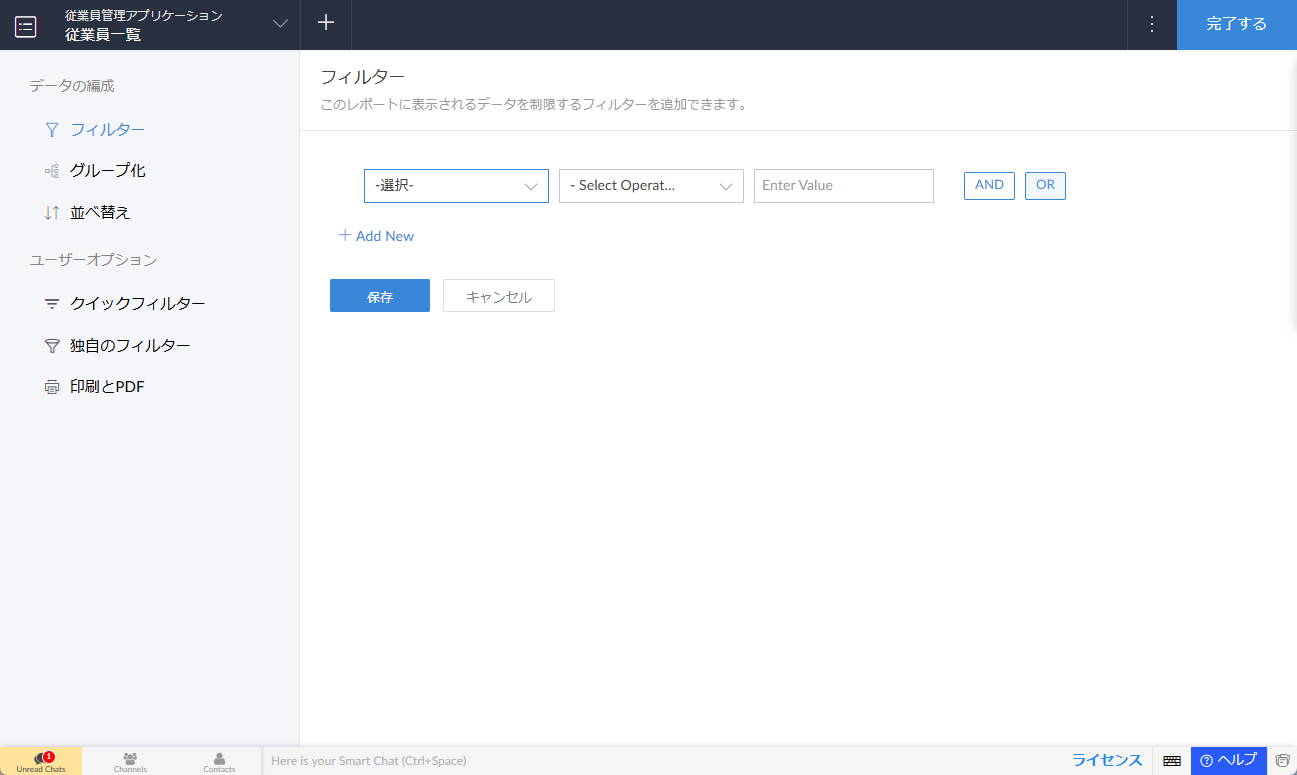Viewport: 1297px width, 775px height.
Task: Click the report list icon at top-left
Action: click(x=26, y=26)
